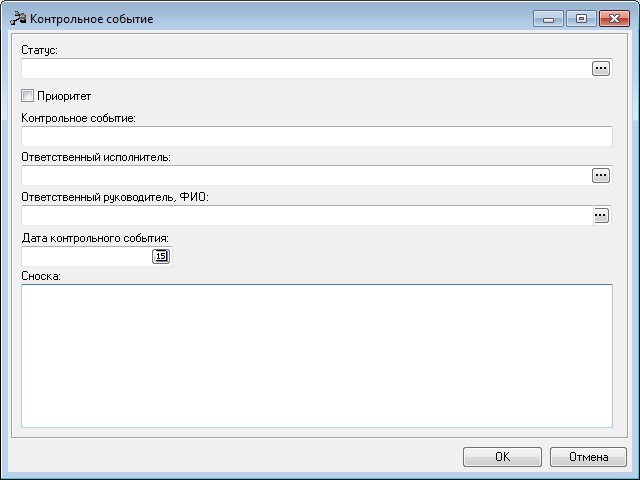640x480 pixels.
Task: Minimize the Контрольное событие window
Action: click(x=548, y=19)
